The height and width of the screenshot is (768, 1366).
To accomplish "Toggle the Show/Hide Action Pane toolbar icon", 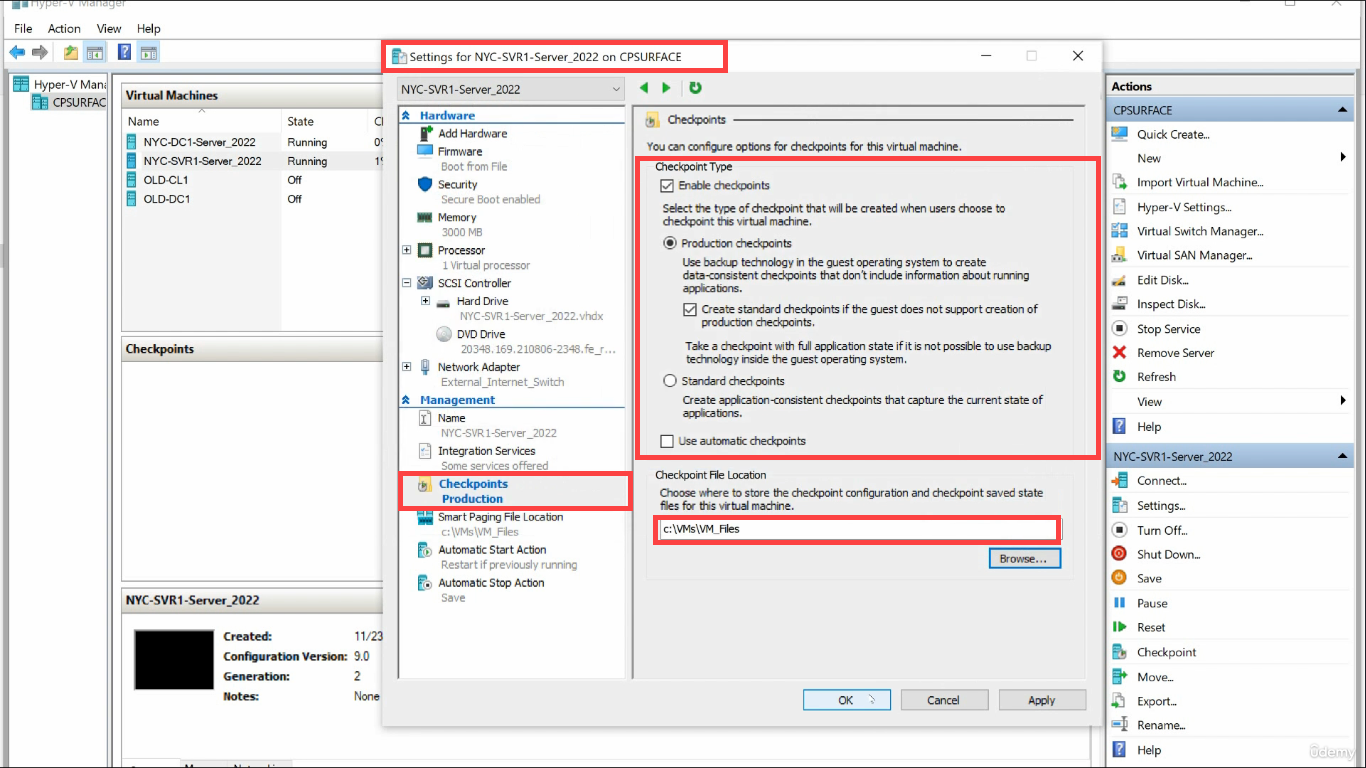I will 148,52.
